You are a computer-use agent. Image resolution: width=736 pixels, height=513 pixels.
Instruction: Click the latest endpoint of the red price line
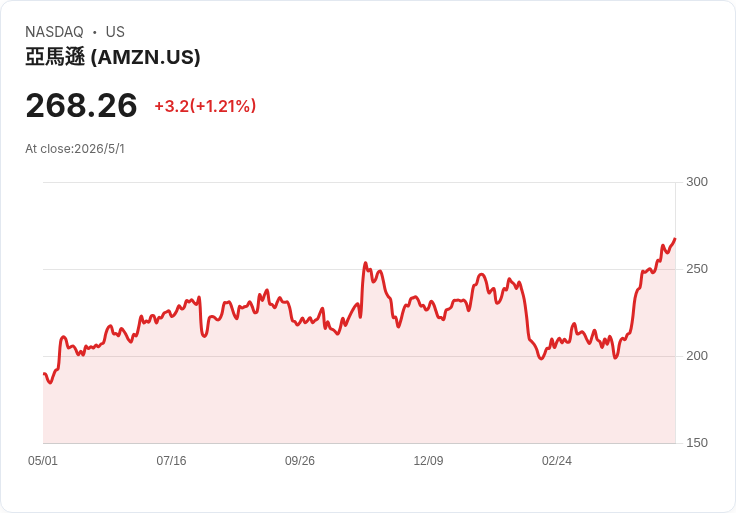coord(675,239)
